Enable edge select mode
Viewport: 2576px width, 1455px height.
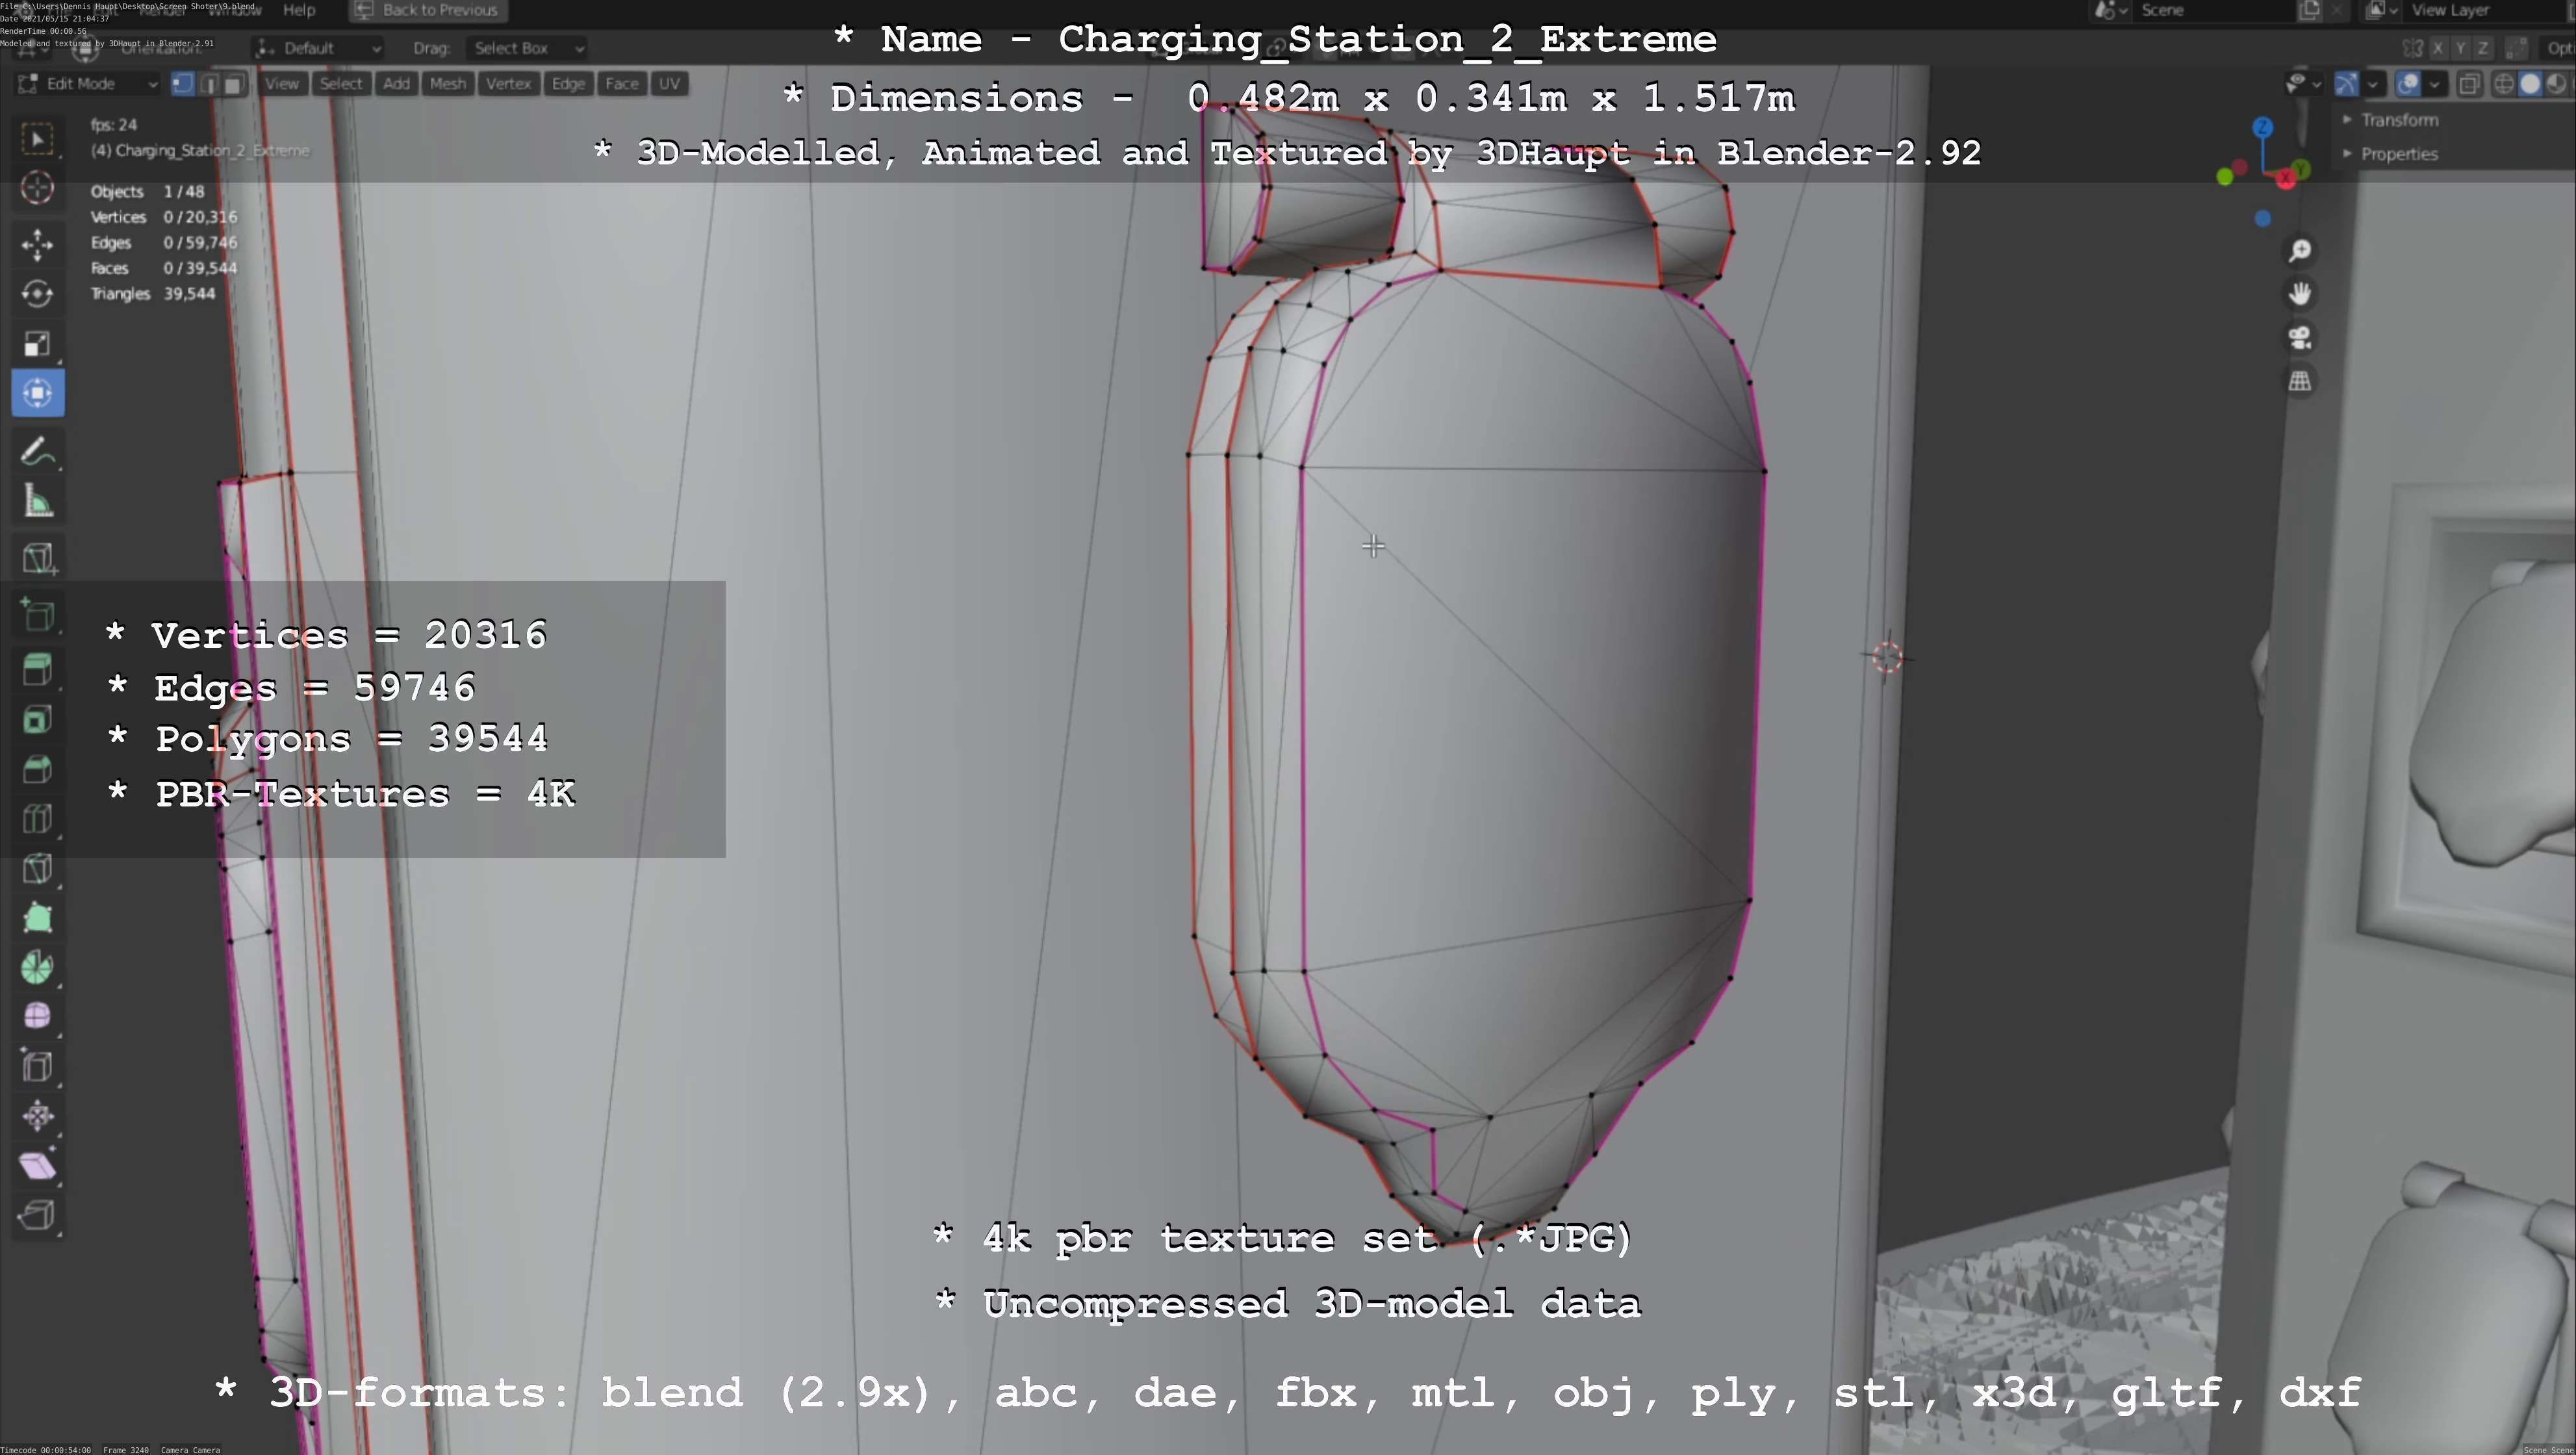tap(209, 84)
